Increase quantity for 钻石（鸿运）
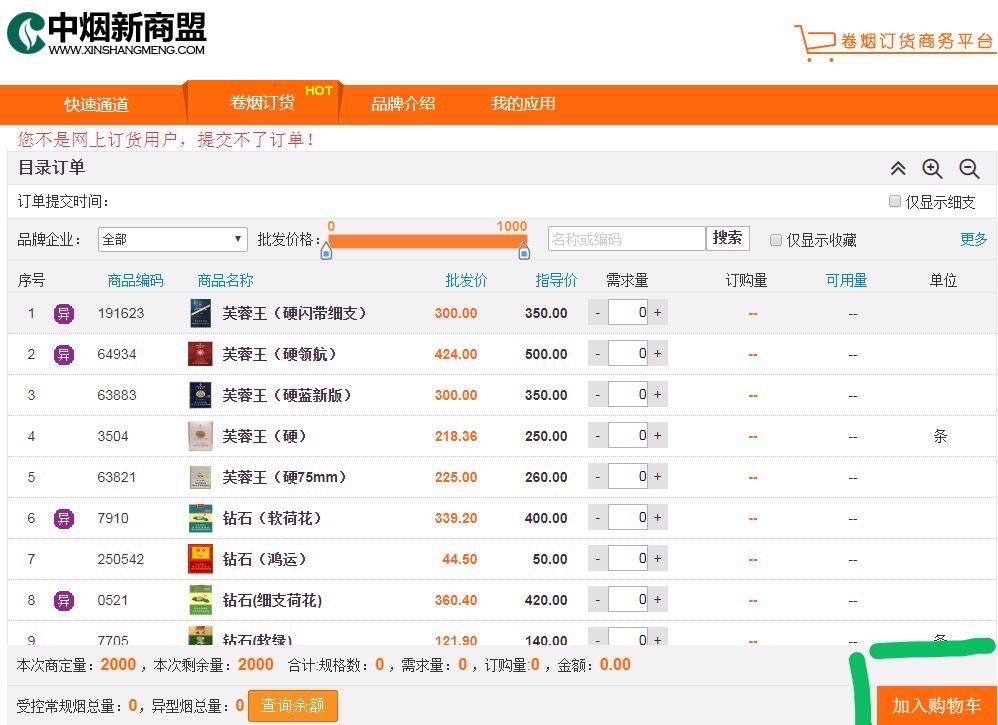The image size is (998, 725). pos(657,558)
